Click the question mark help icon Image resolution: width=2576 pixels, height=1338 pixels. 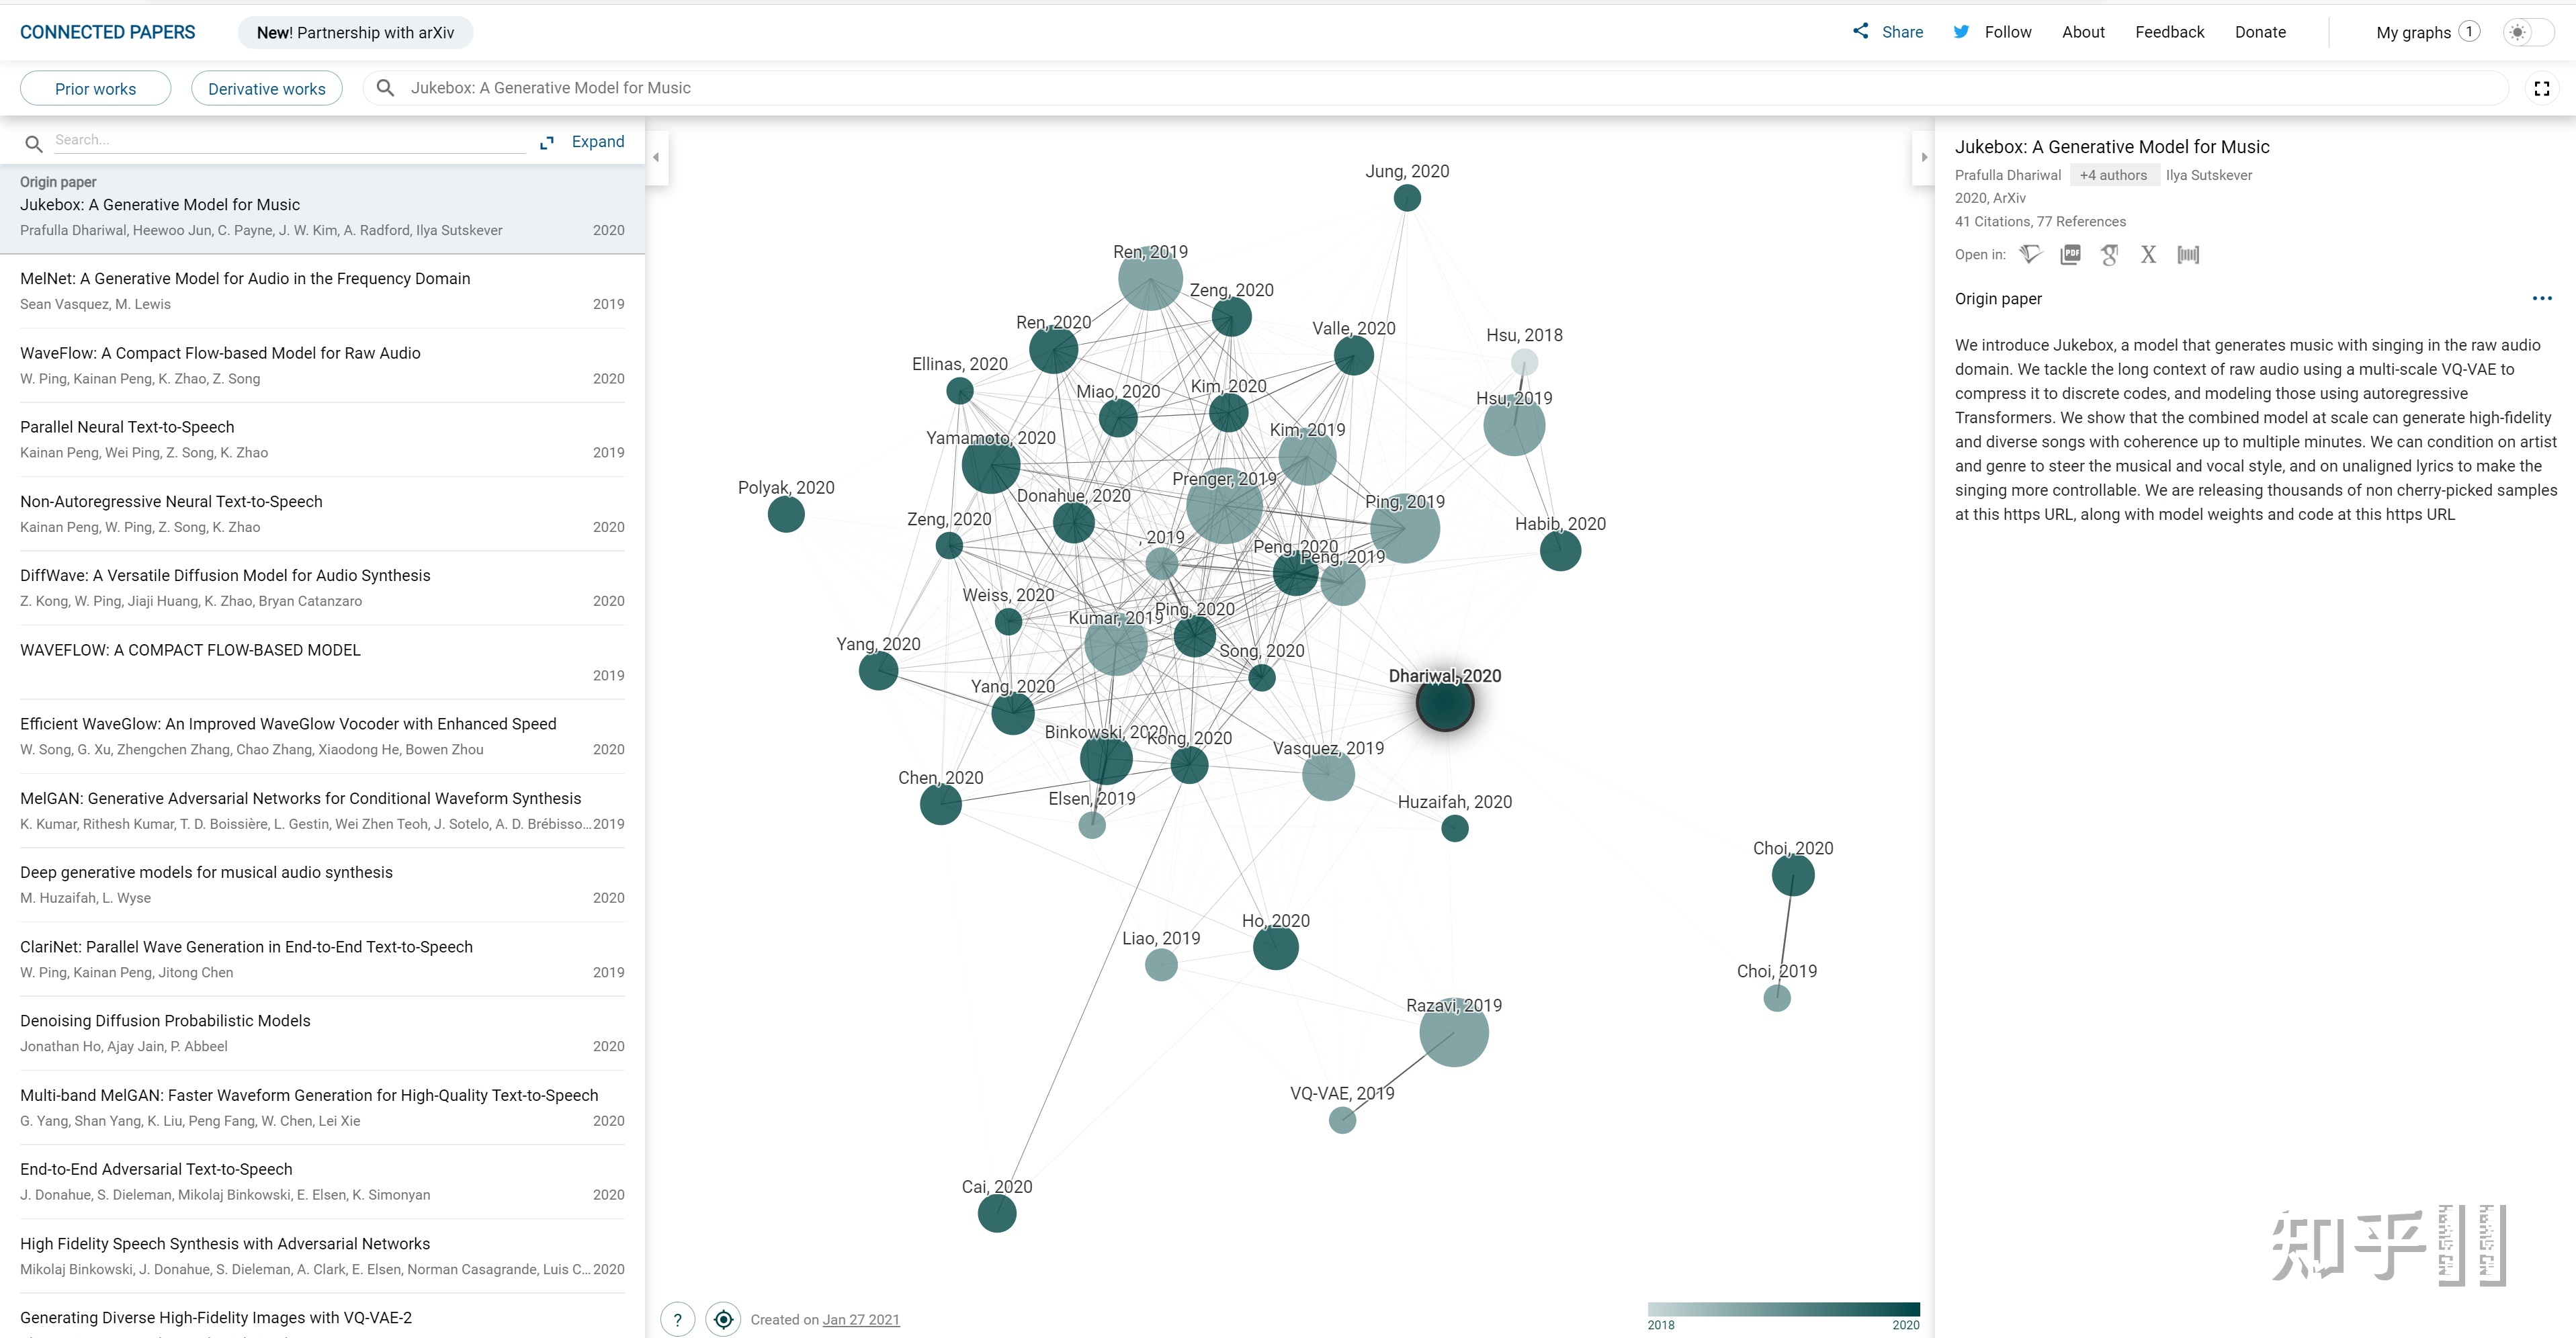pos(677,1318)
